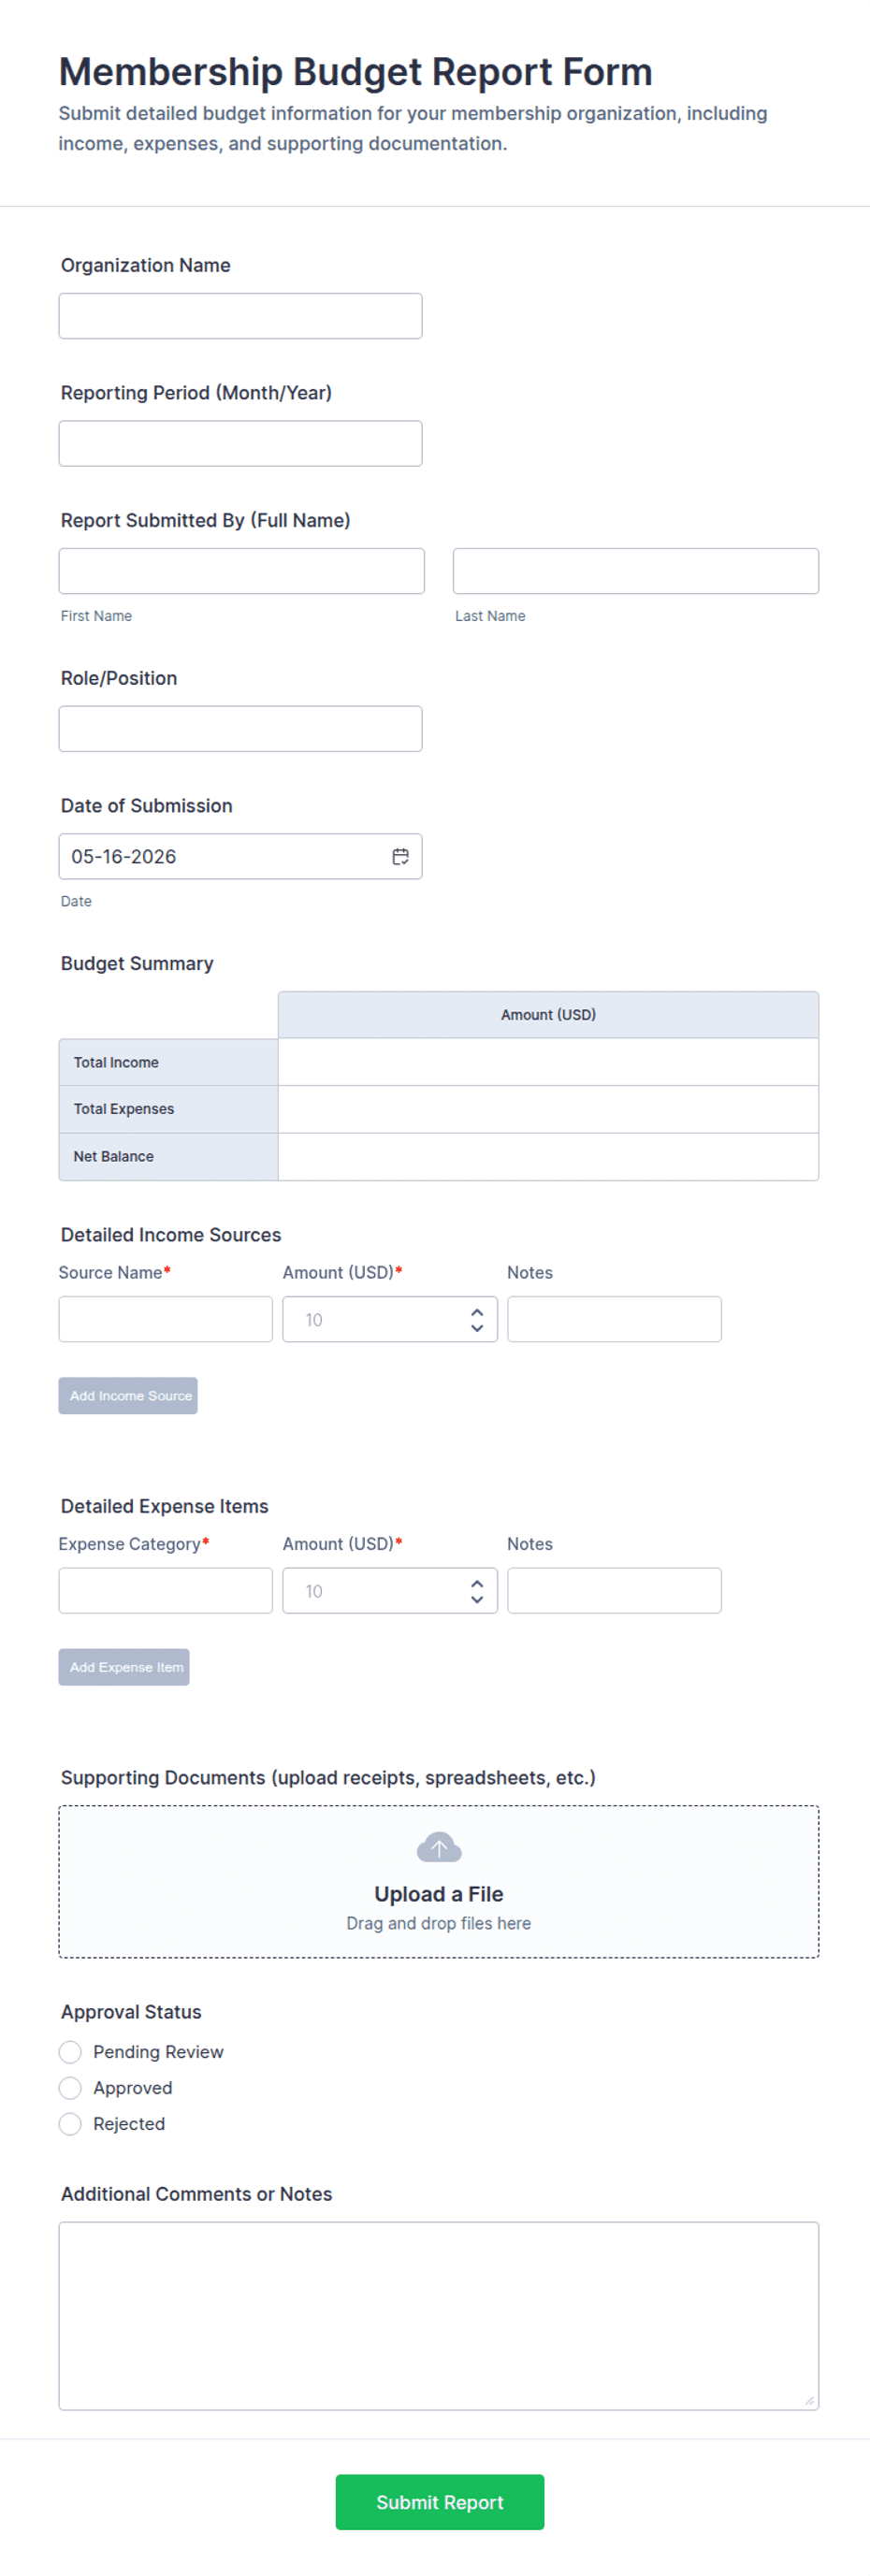
Task: Select the Rejected radio option
Action: click(70, 2123)
